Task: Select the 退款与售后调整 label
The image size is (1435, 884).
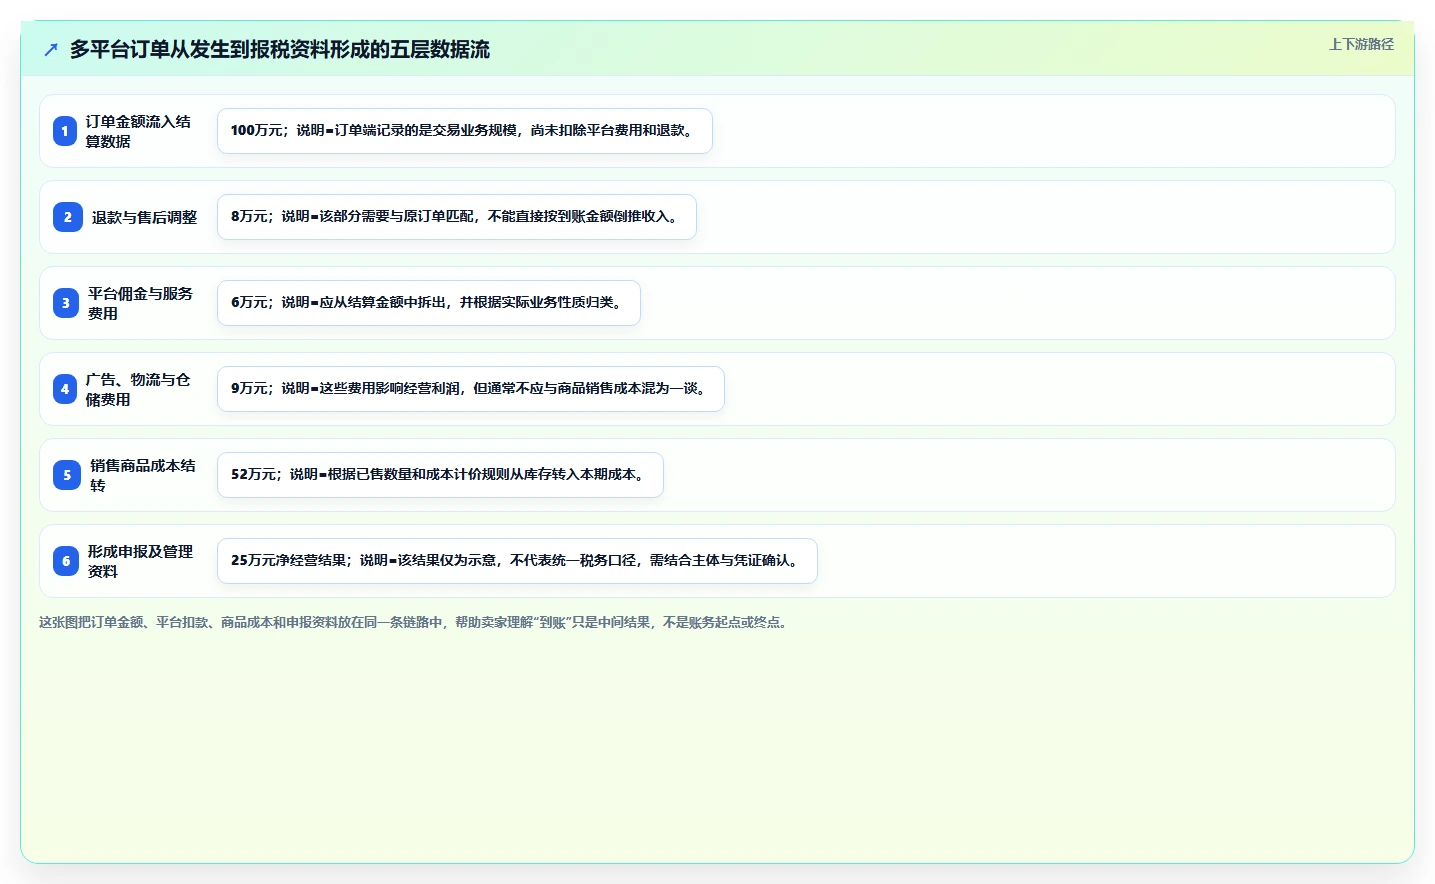Action: [x=144, y=217]
